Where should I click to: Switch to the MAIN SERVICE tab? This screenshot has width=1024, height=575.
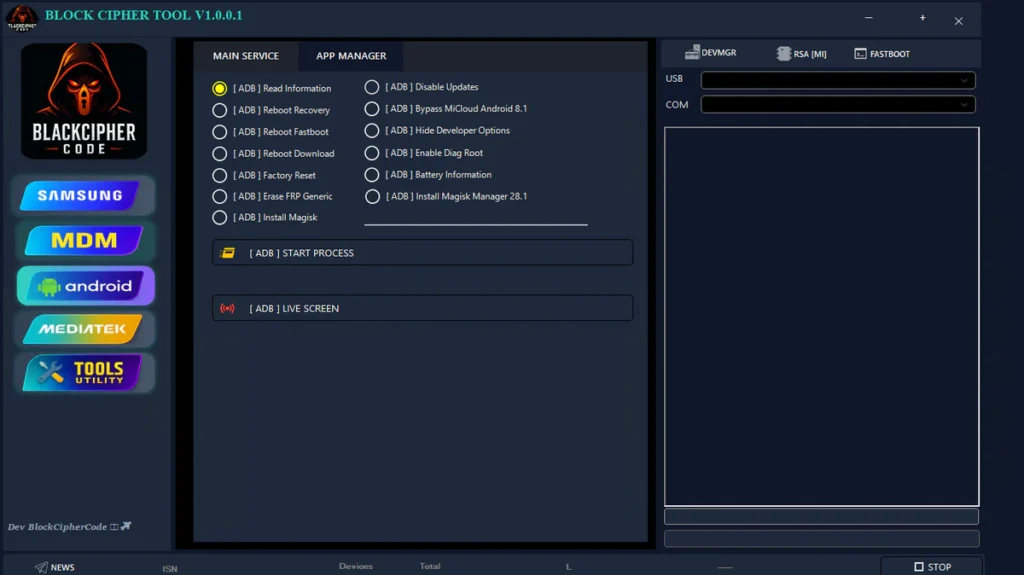(246, 56)
